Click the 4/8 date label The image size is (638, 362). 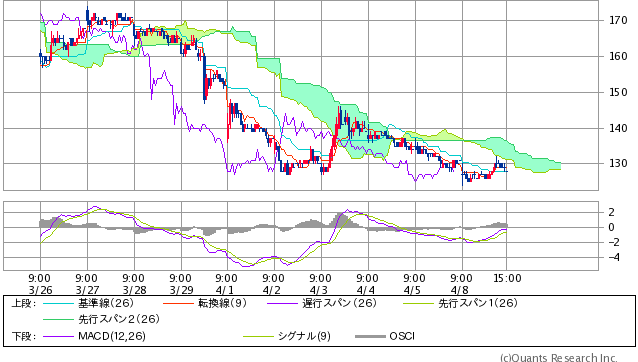(x=460, y=290)
